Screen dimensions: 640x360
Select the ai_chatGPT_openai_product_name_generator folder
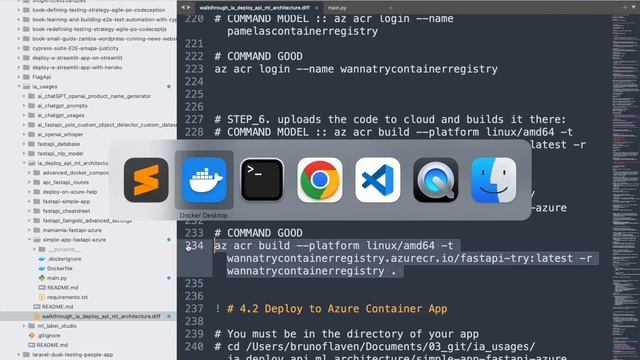[94, 96]
